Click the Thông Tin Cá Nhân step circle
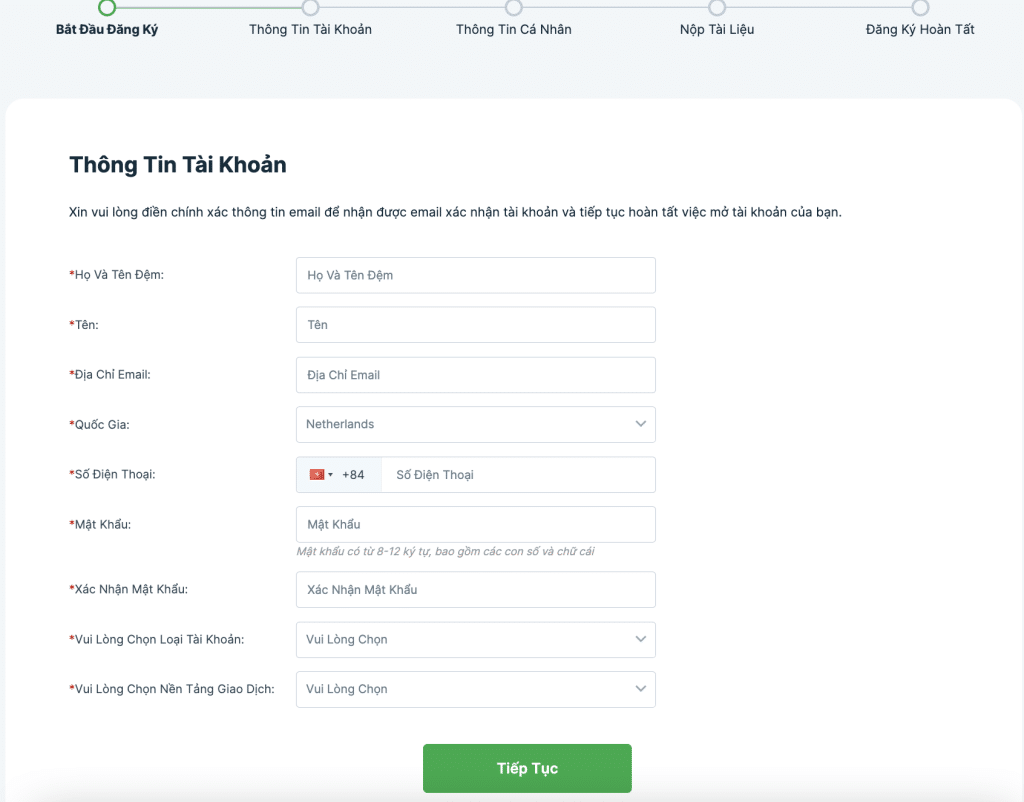The image size is (1024, 802). [514, 8]
